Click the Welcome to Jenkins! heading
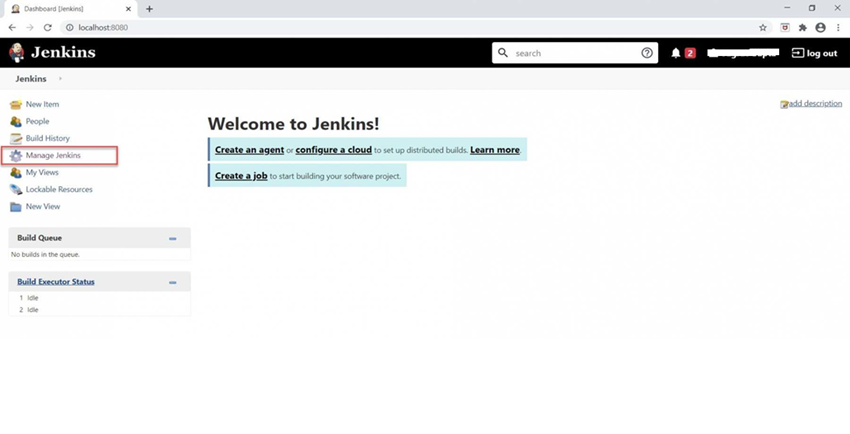 point(293,124)
